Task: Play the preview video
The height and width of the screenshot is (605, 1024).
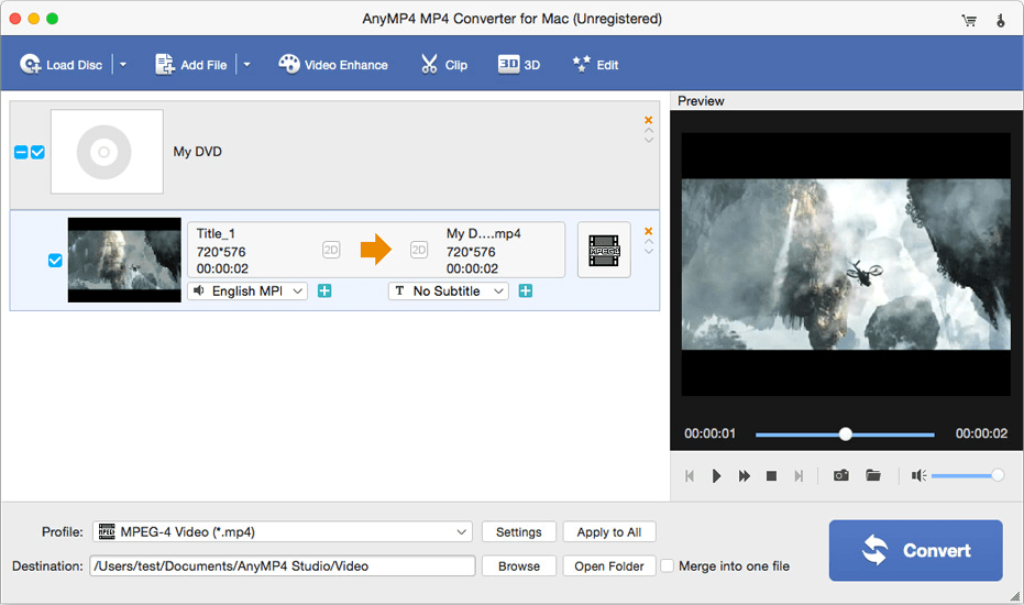Action: tap(716, 476)
